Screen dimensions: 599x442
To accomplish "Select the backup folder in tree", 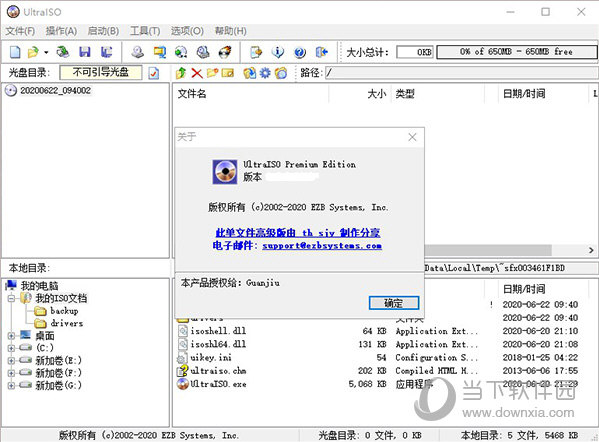I will [x=64, y=311].
